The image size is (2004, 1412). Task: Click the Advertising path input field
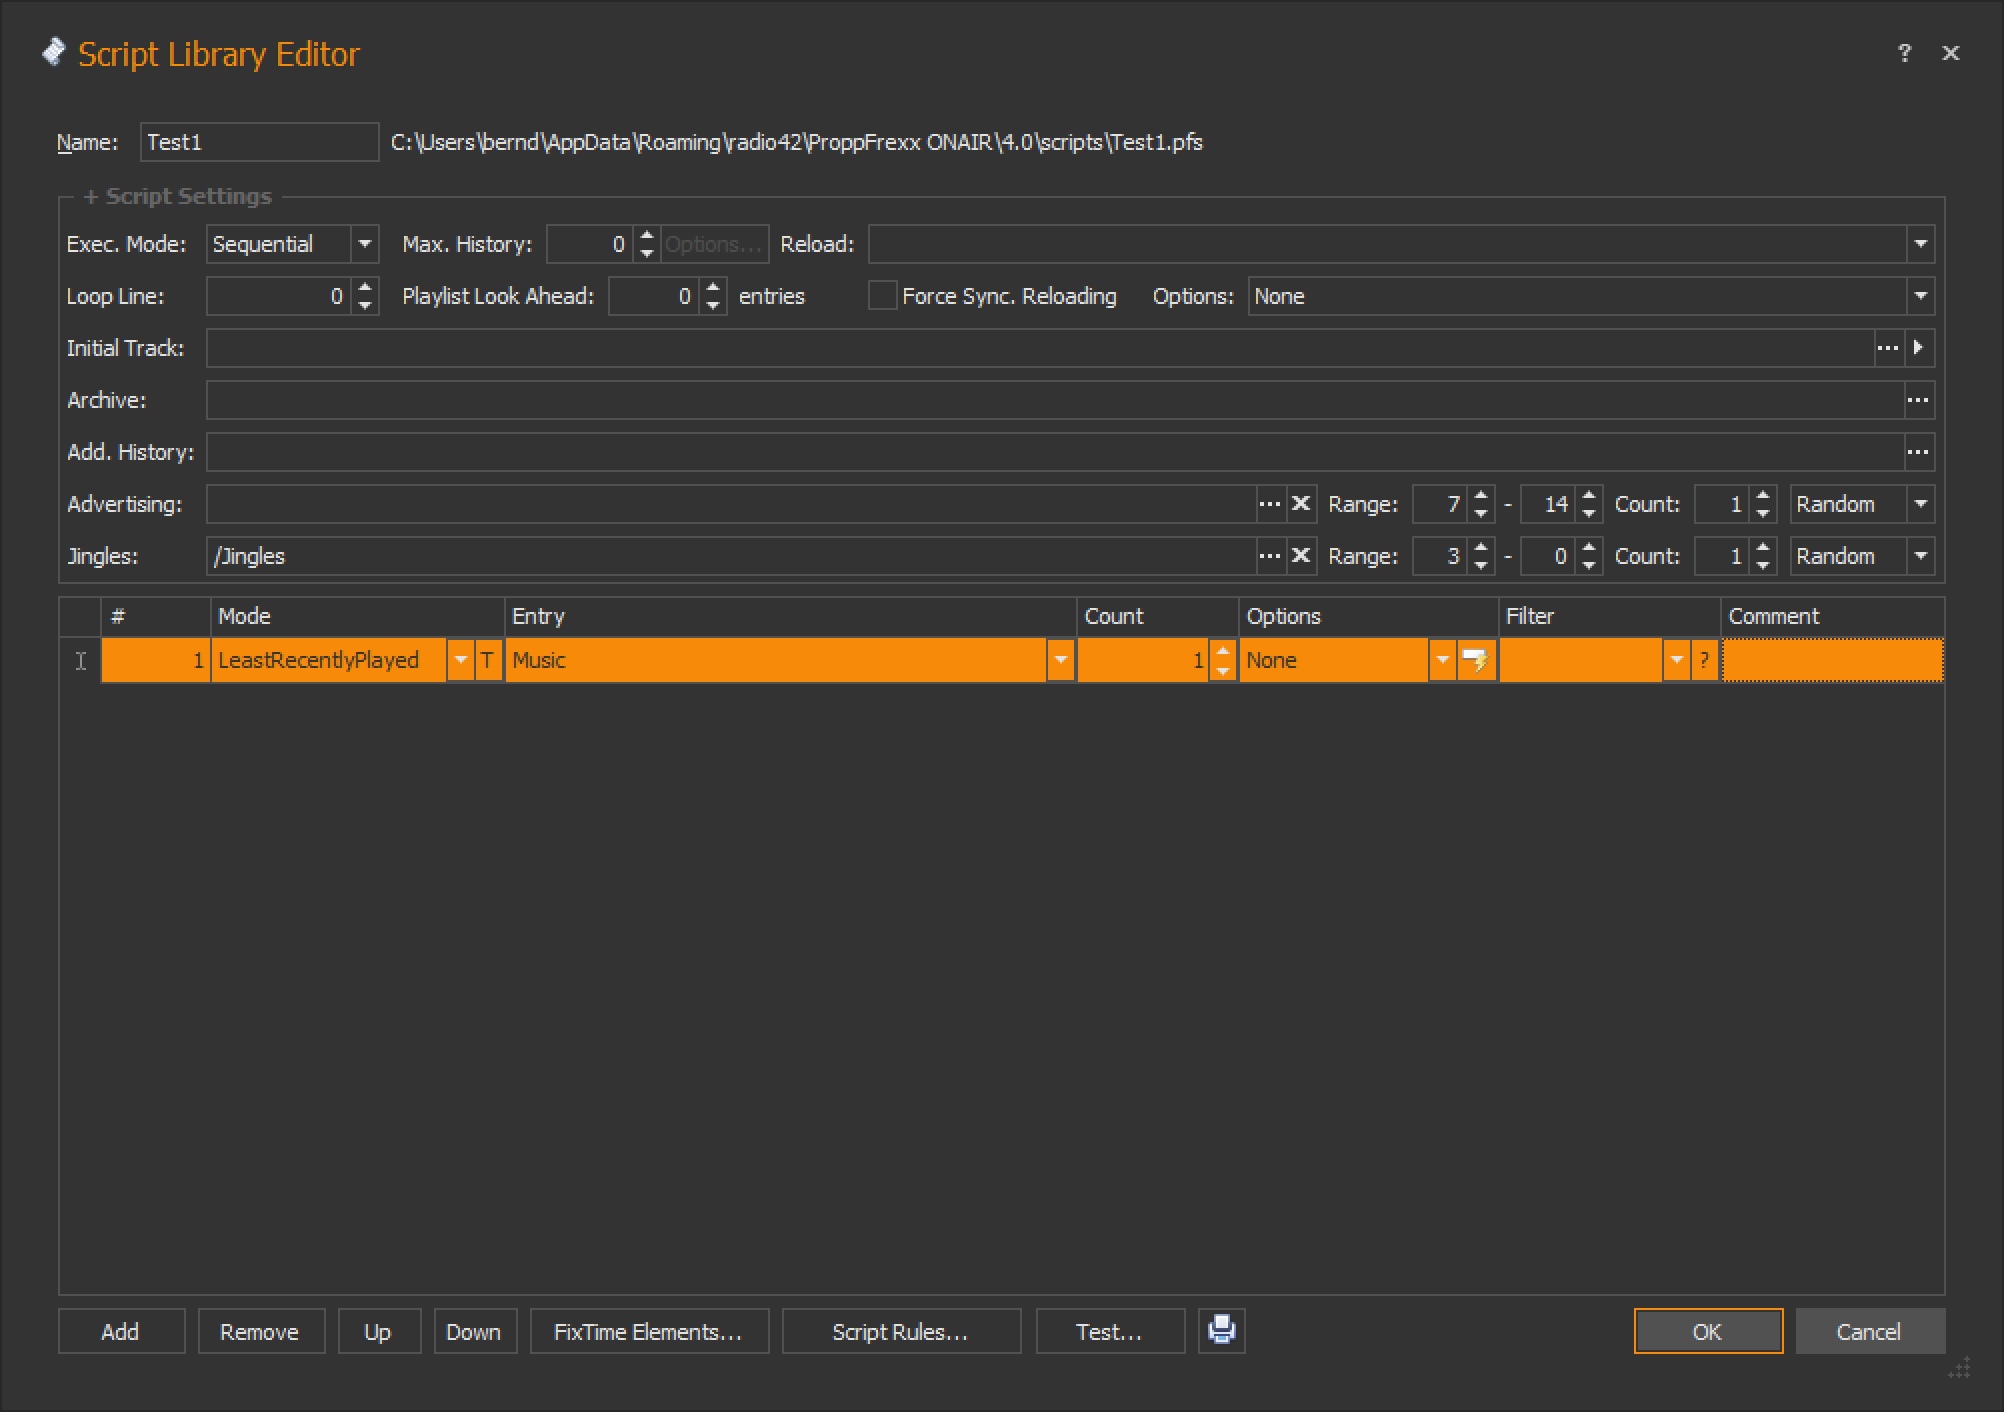(731, 504)
